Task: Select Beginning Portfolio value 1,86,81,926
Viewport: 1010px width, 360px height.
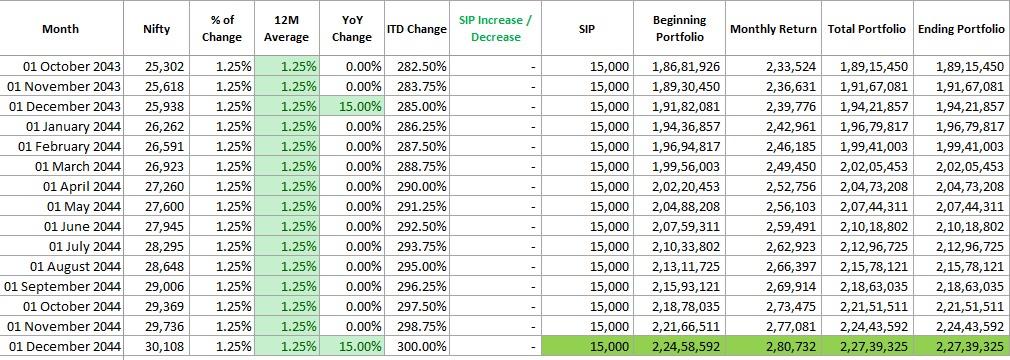Action: point(680,66)
